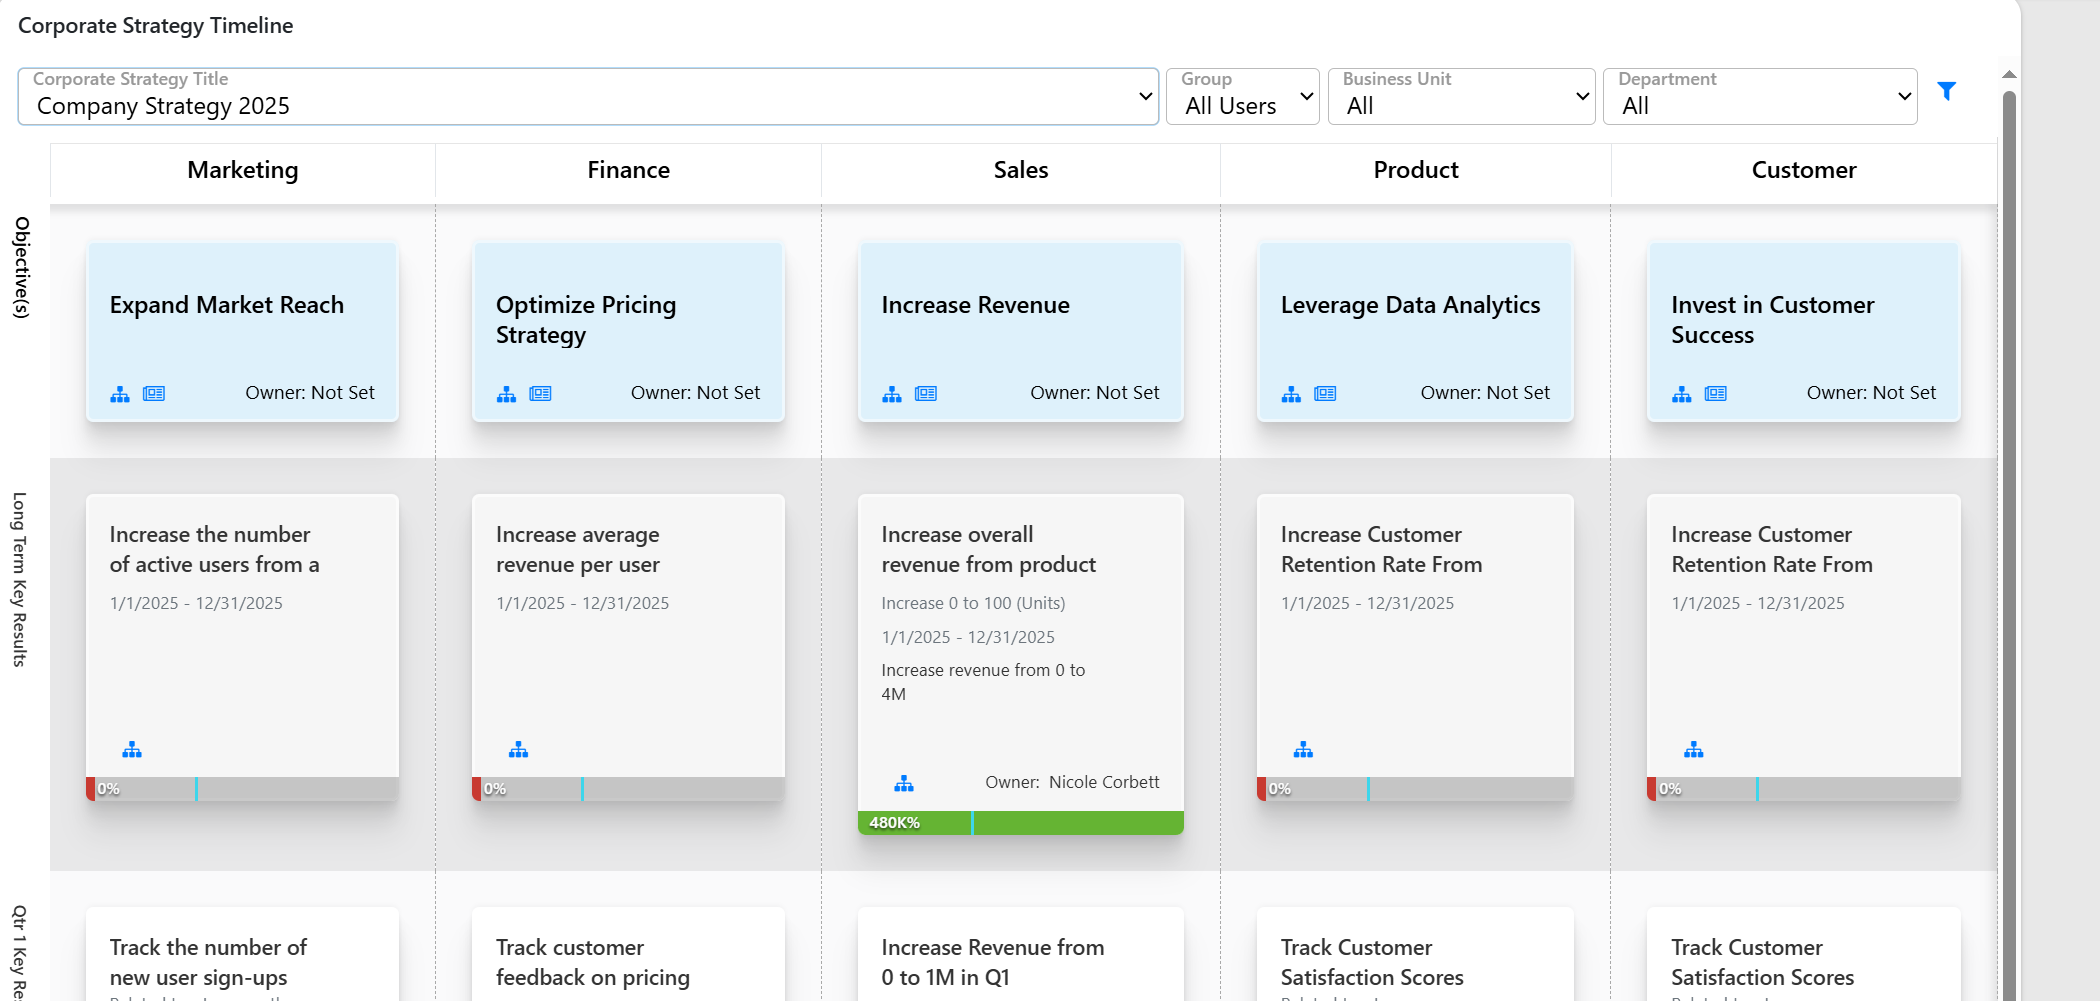Click Increase revenue from 0 to 4M text
Image resolution: width=2100 pixels, height=1001 pixels.
click(983, 682)
